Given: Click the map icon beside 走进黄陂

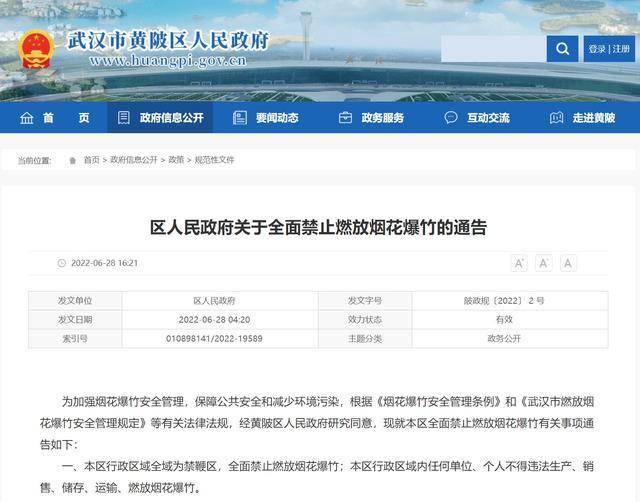Looking at the screenshot, I should click(556, 118).
